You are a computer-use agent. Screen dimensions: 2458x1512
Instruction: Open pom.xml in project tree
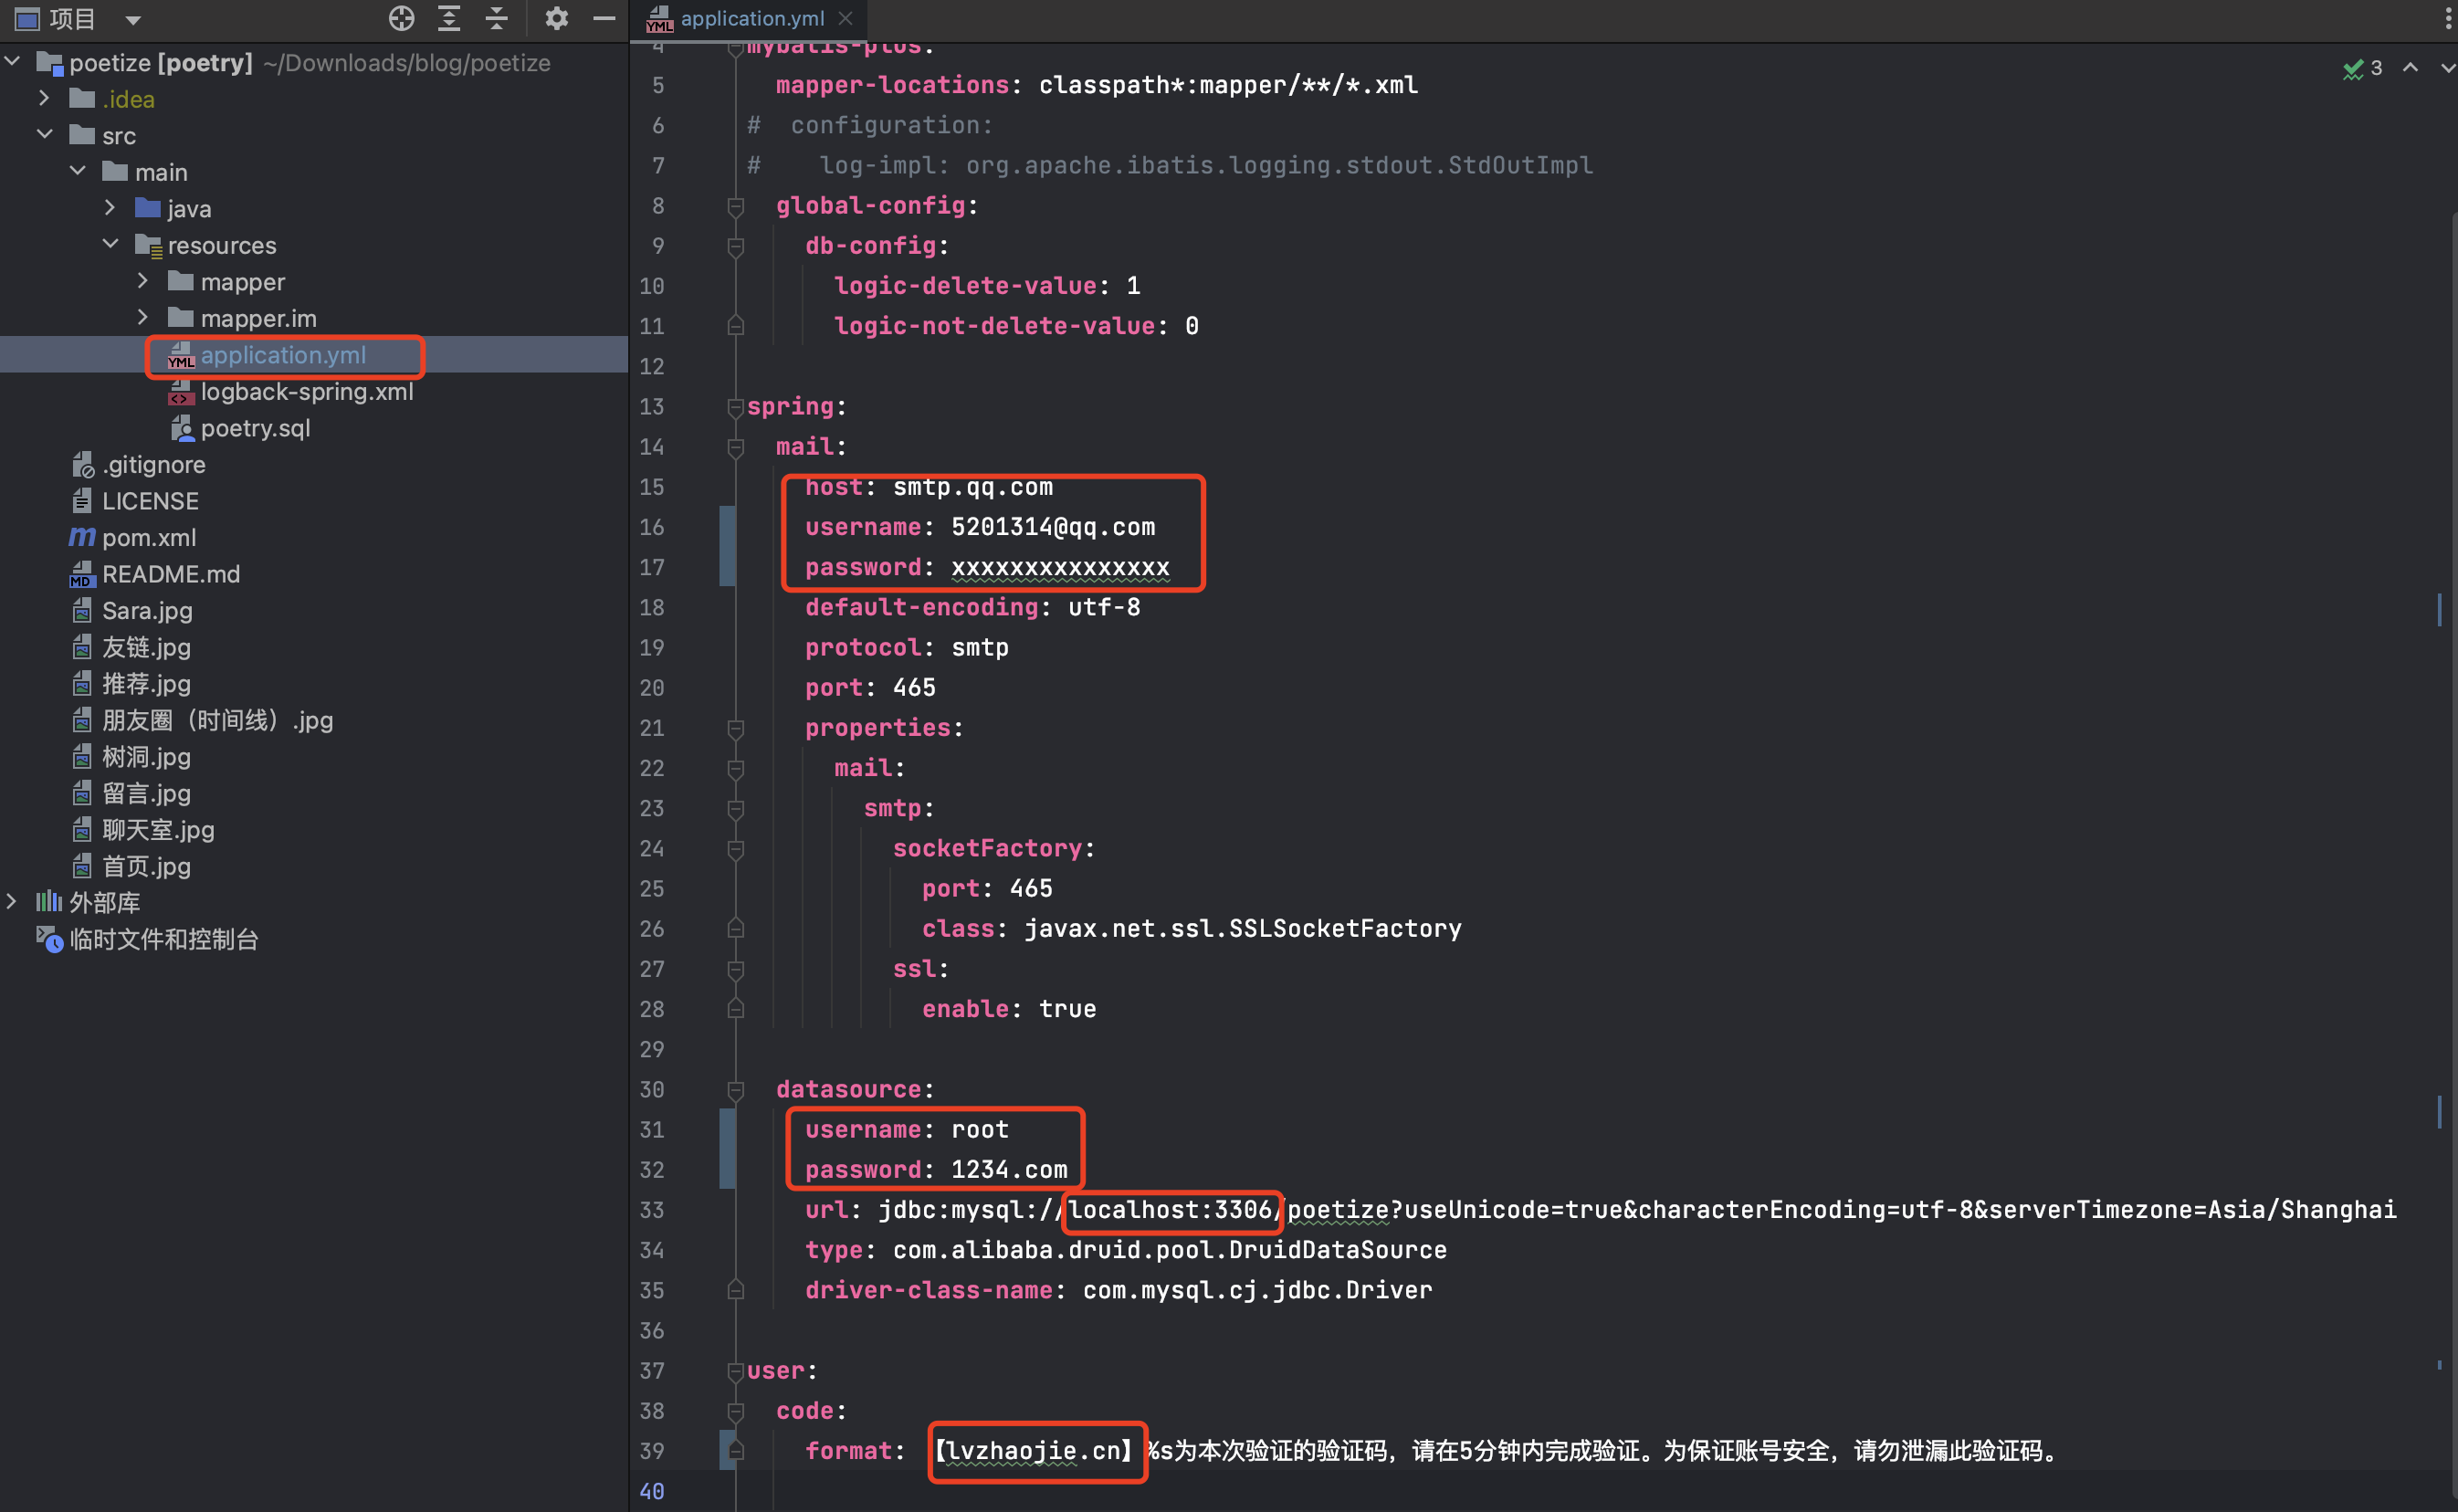click(x=148, y=538)
